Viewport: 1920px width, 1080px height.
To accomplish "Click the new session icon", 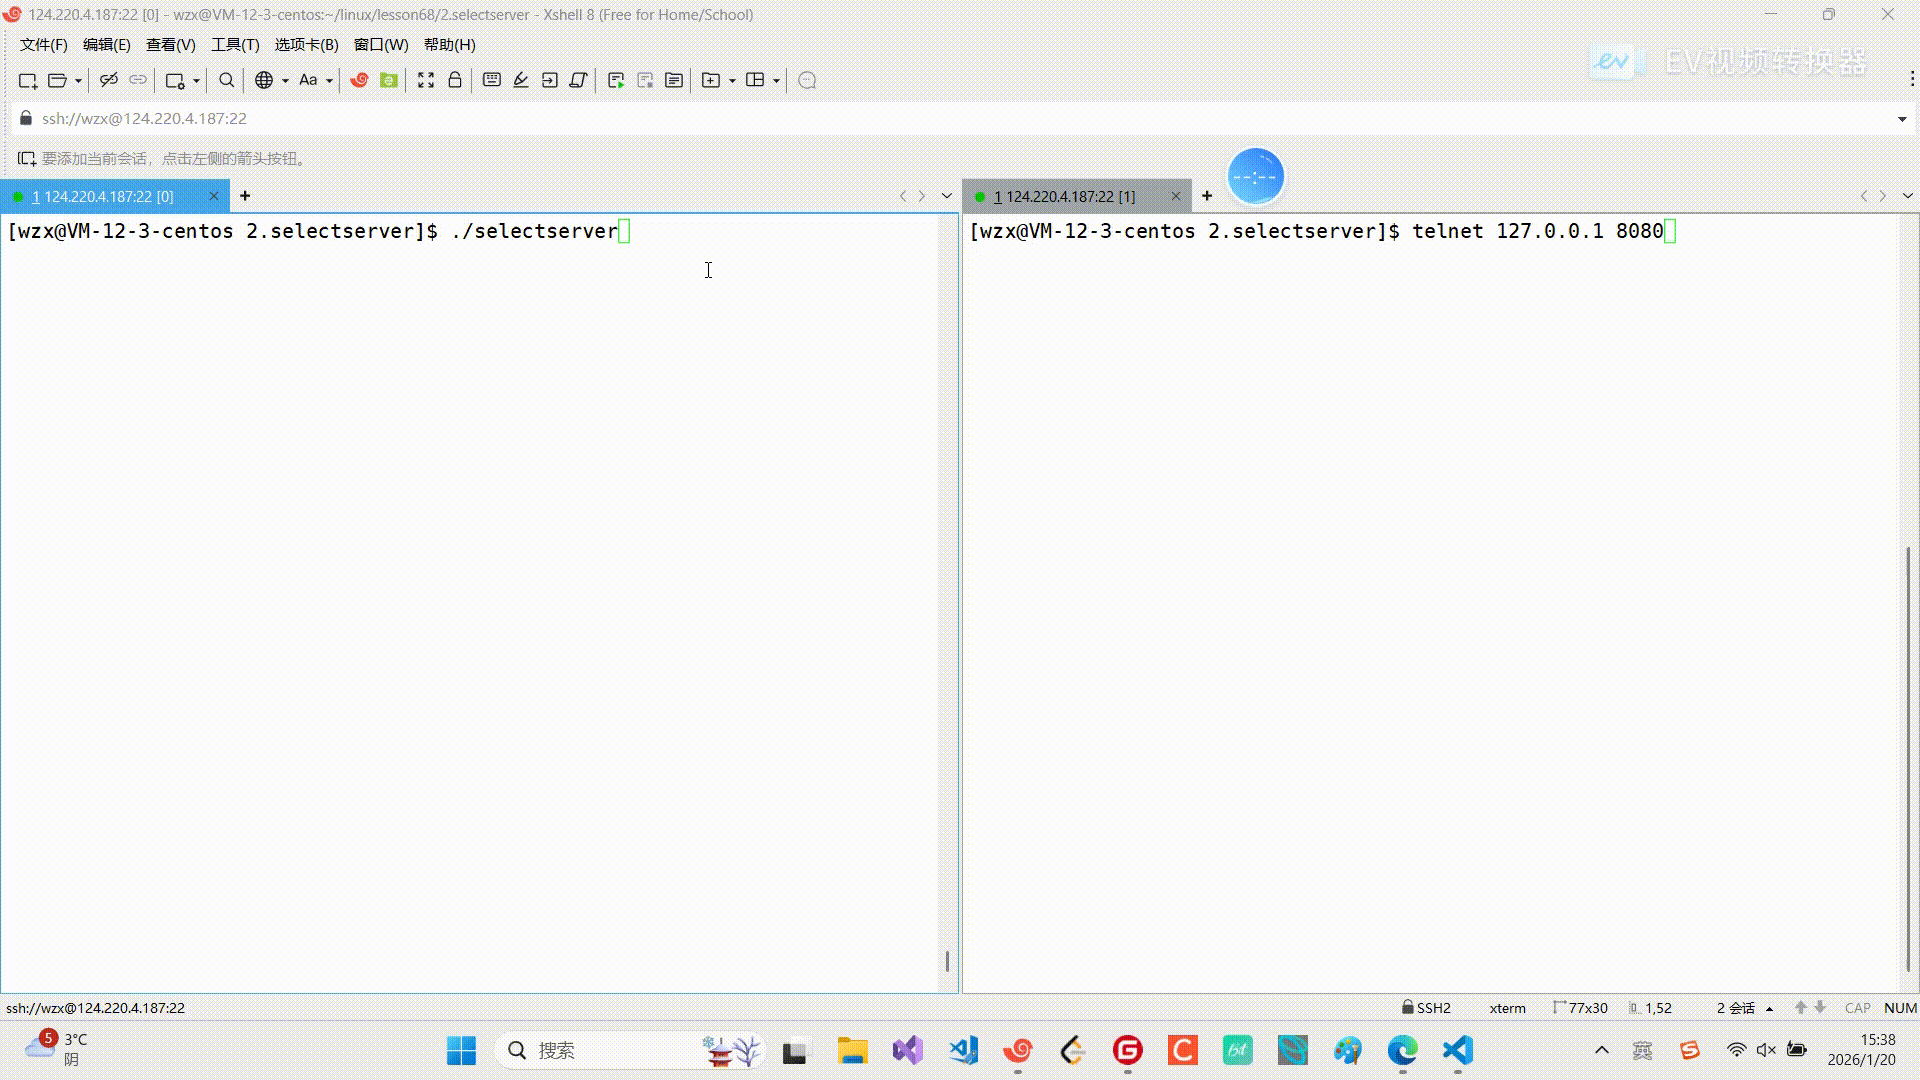I will (x=28, y=80).
